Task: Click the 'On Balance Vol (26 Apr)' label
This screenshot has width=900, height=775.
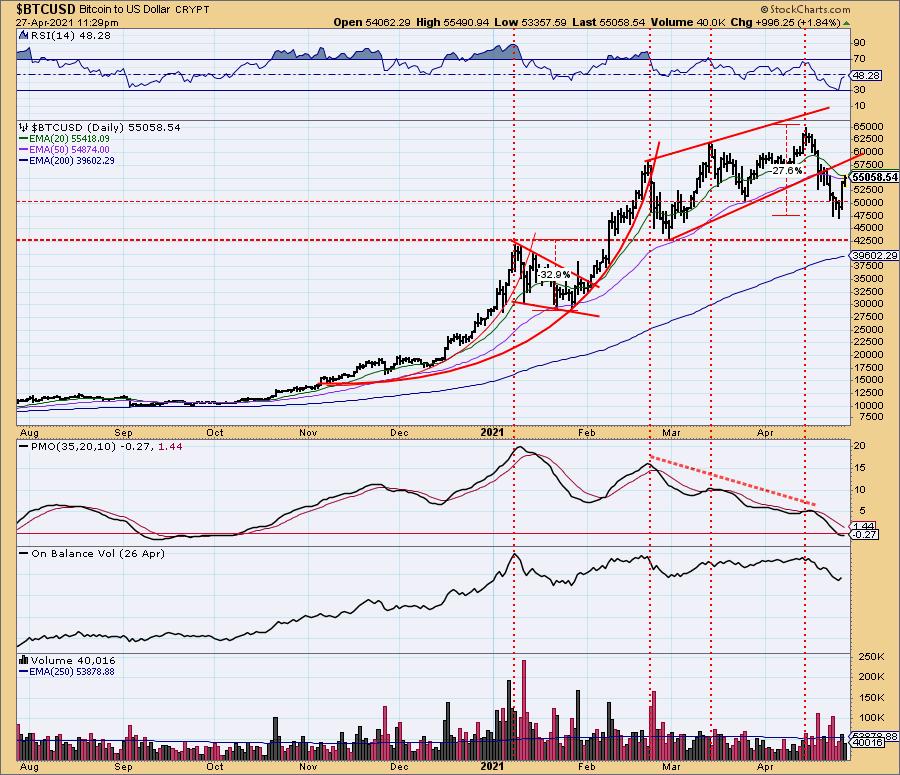Action: [98, 553]
